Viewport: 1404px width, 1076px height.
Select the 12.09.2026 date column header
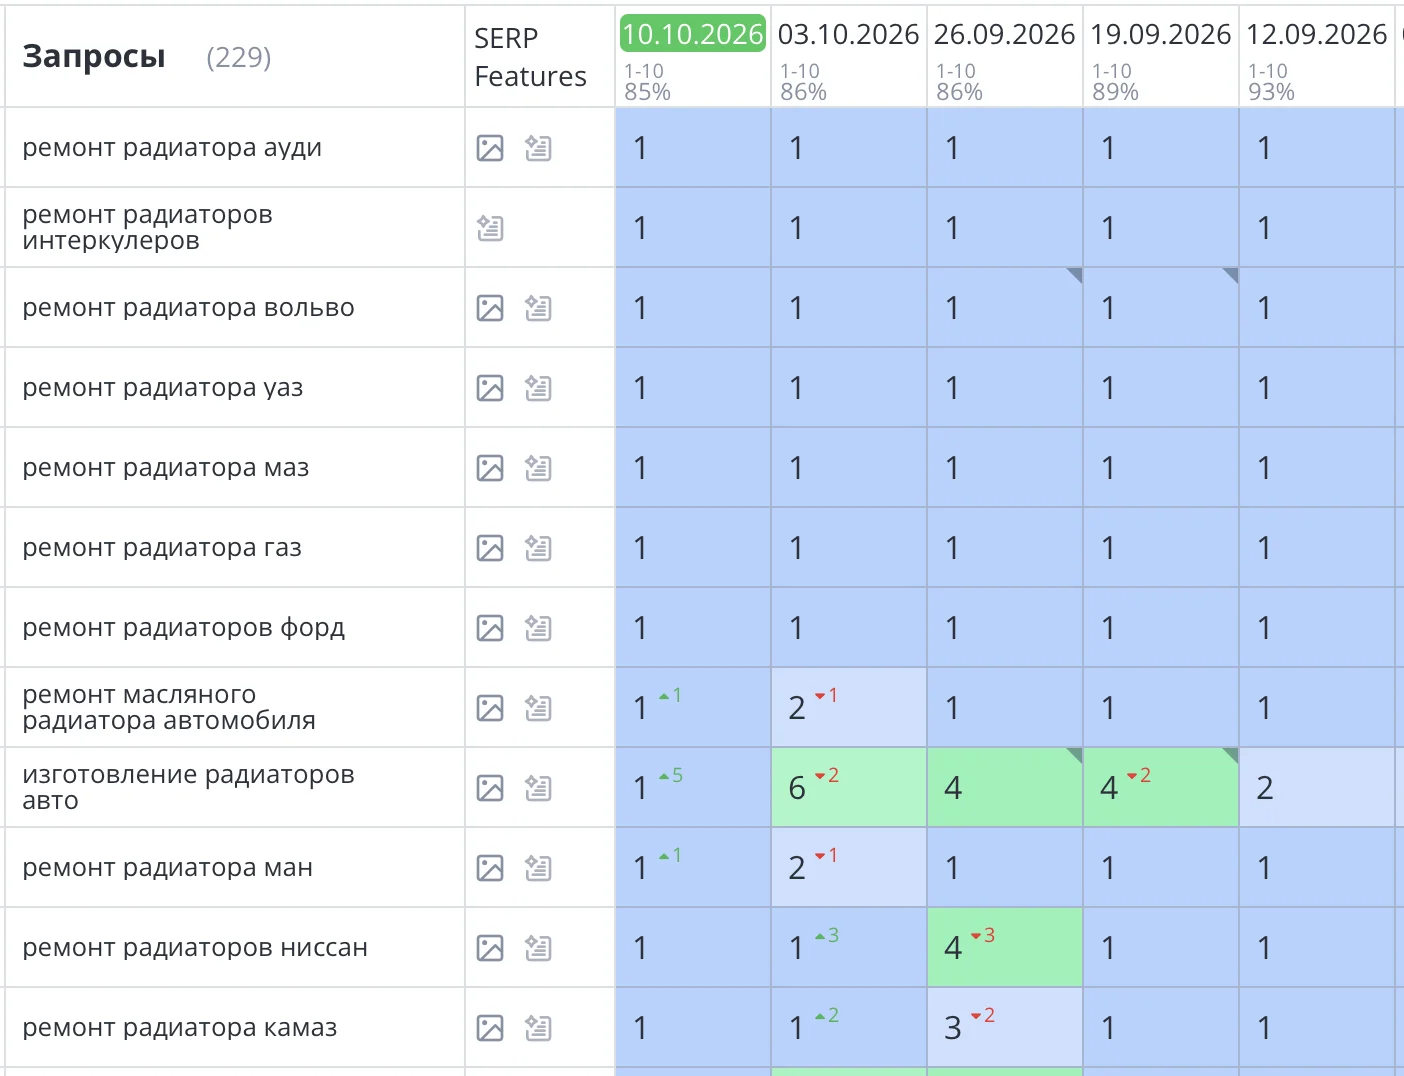tap(1316, 34)
